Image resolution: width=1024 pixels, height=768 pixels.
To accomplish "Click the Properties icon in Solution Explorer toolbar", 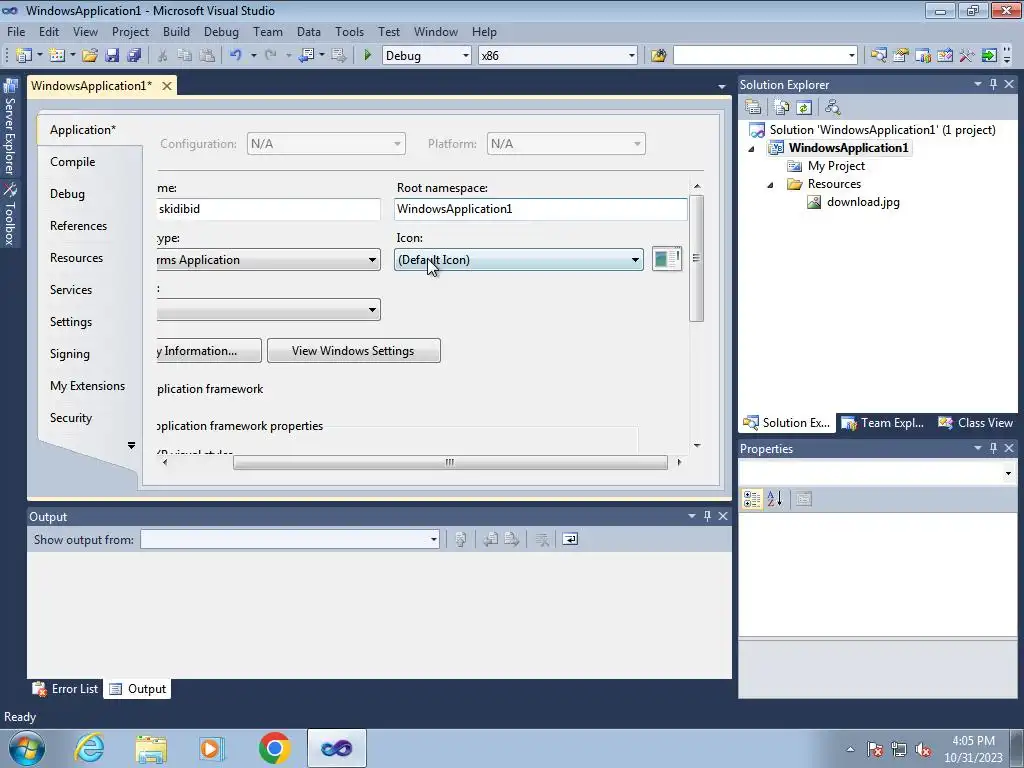I will pos(753,107).
